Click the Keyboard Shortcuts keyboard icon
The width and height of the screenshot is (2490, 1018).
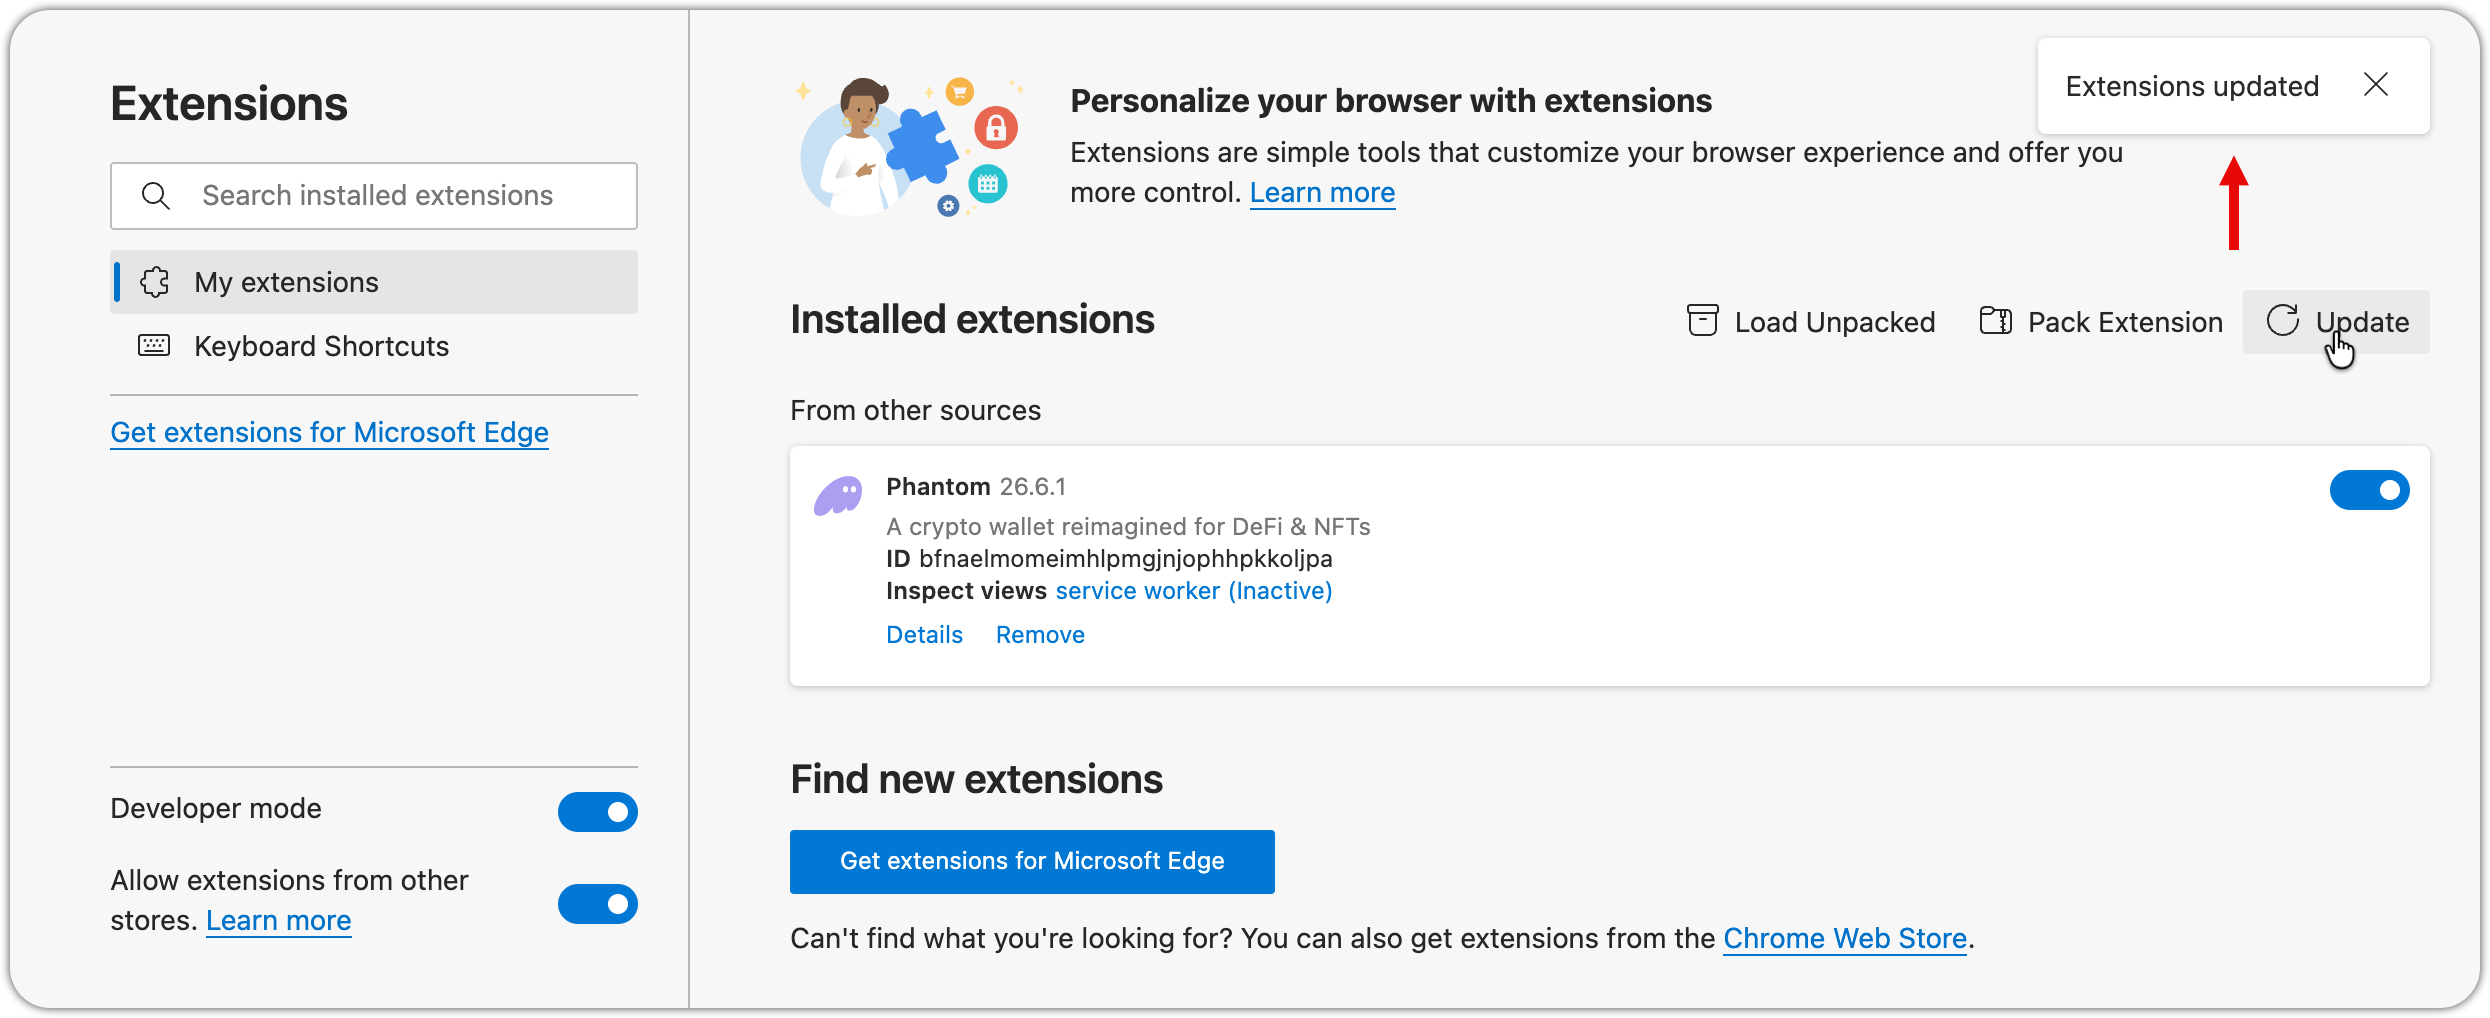[154, 346]
